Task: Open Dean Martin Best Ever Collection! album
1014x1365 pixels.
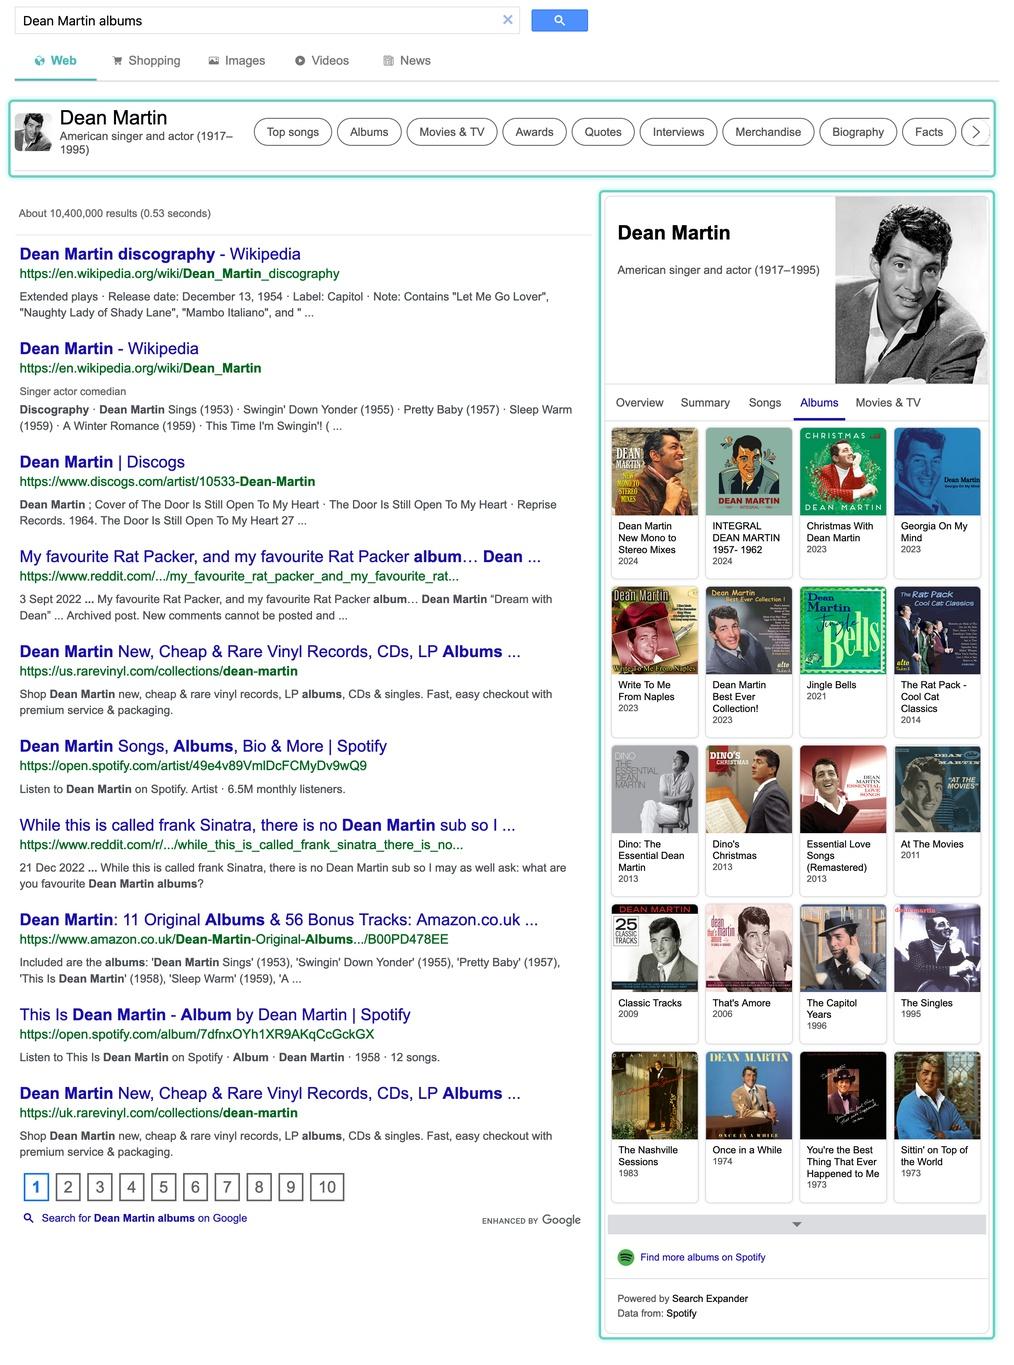Action: pyautogui.click(x=749, y=661)
